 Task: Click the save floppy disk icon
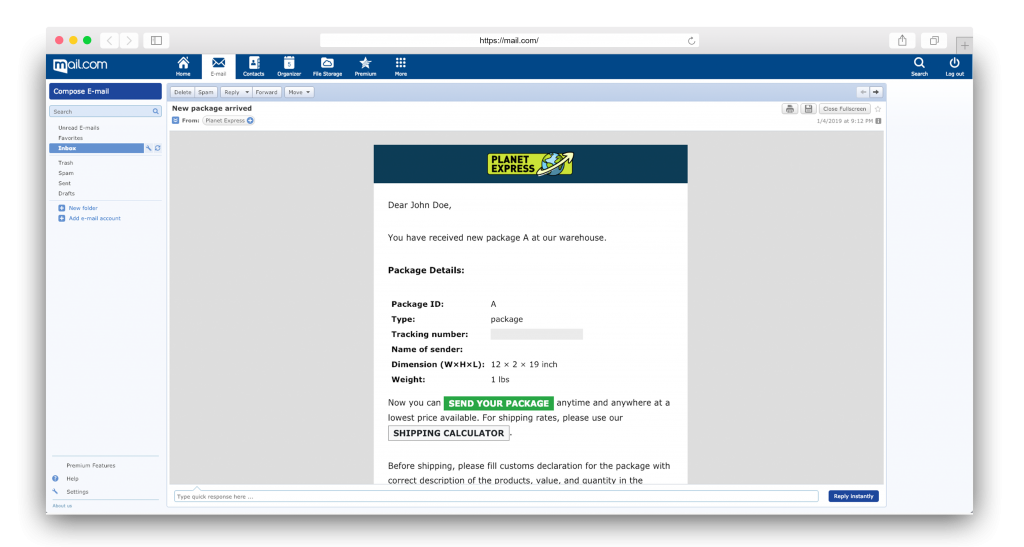coord(808,109)
